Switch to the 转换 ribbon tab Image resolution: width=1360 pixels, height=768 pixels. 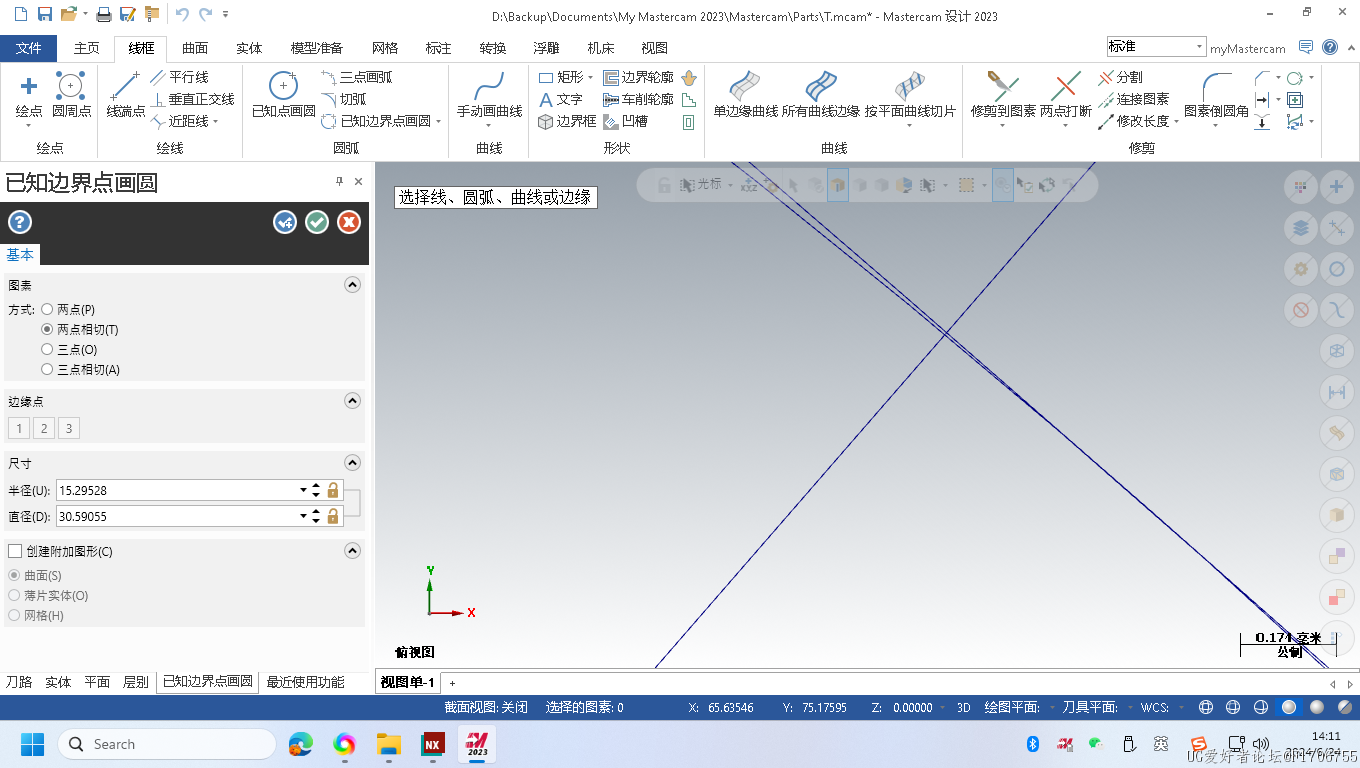tap(493, 48)
